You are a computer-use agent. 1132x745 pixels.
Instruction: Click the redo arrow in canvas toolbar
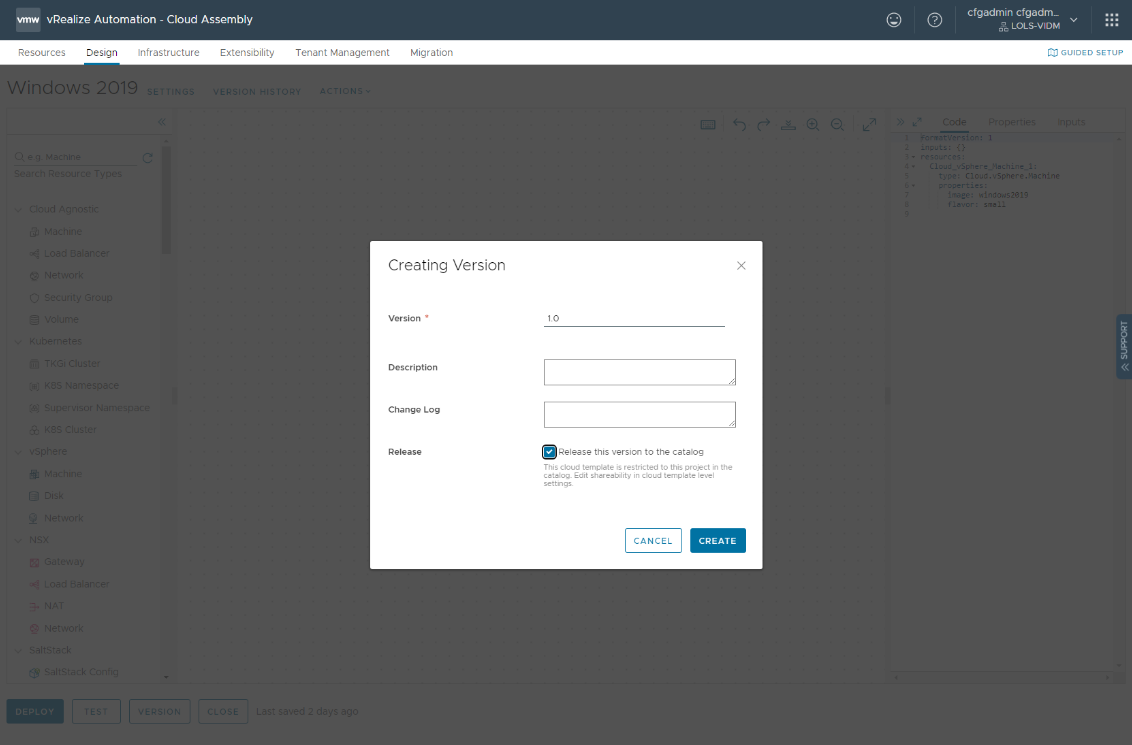coord(764,125)
